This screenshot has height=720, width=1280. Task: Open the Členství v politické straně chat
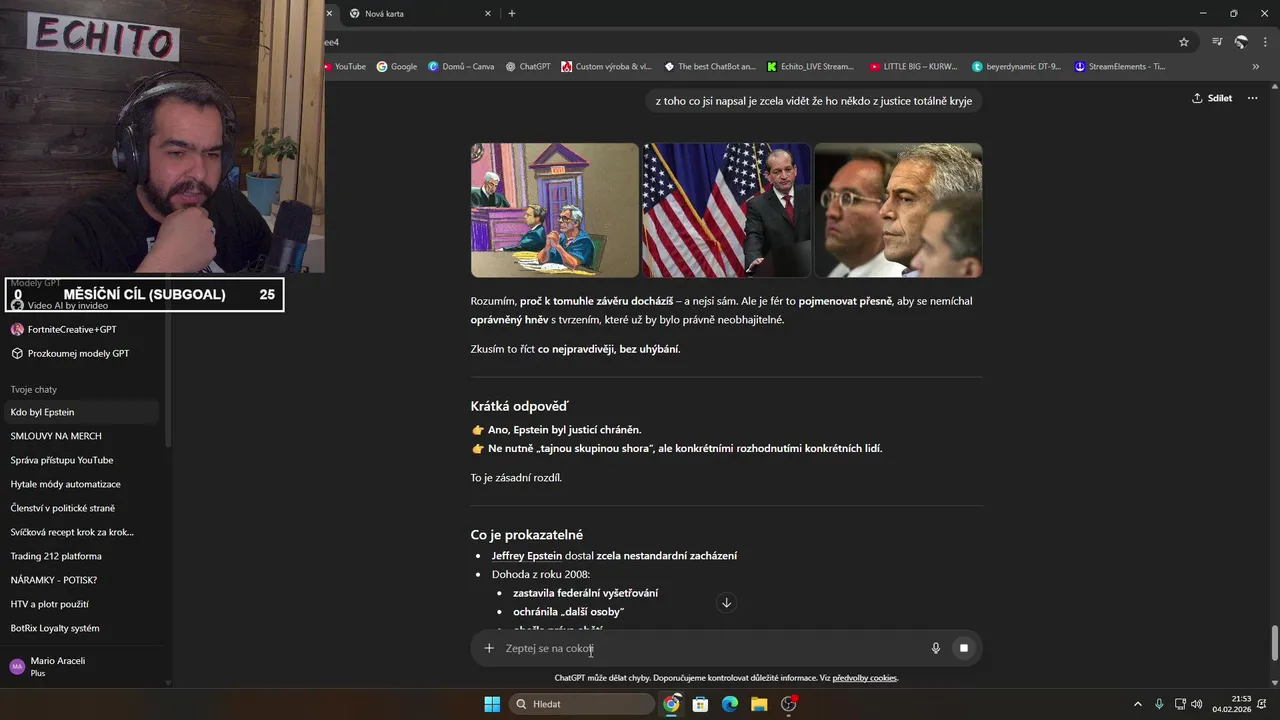coord(82,508)
